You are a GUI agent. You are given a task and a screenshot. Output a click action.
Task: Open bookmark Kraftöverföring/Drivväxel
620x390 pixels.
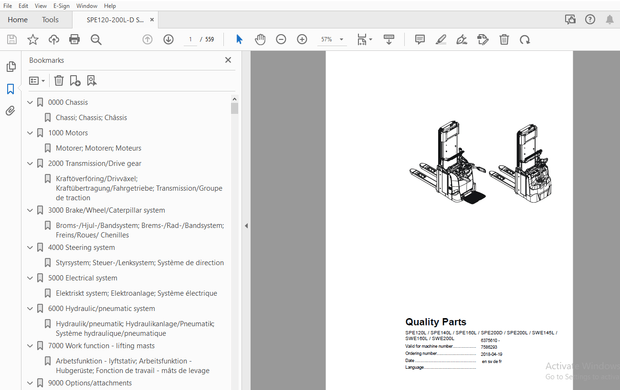[x=139, y=188]
